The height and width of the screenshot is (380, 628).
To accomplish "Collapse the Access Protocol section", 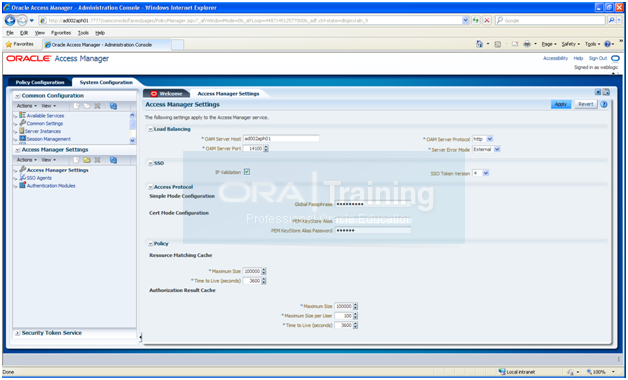I will click(x=151, y=187).
